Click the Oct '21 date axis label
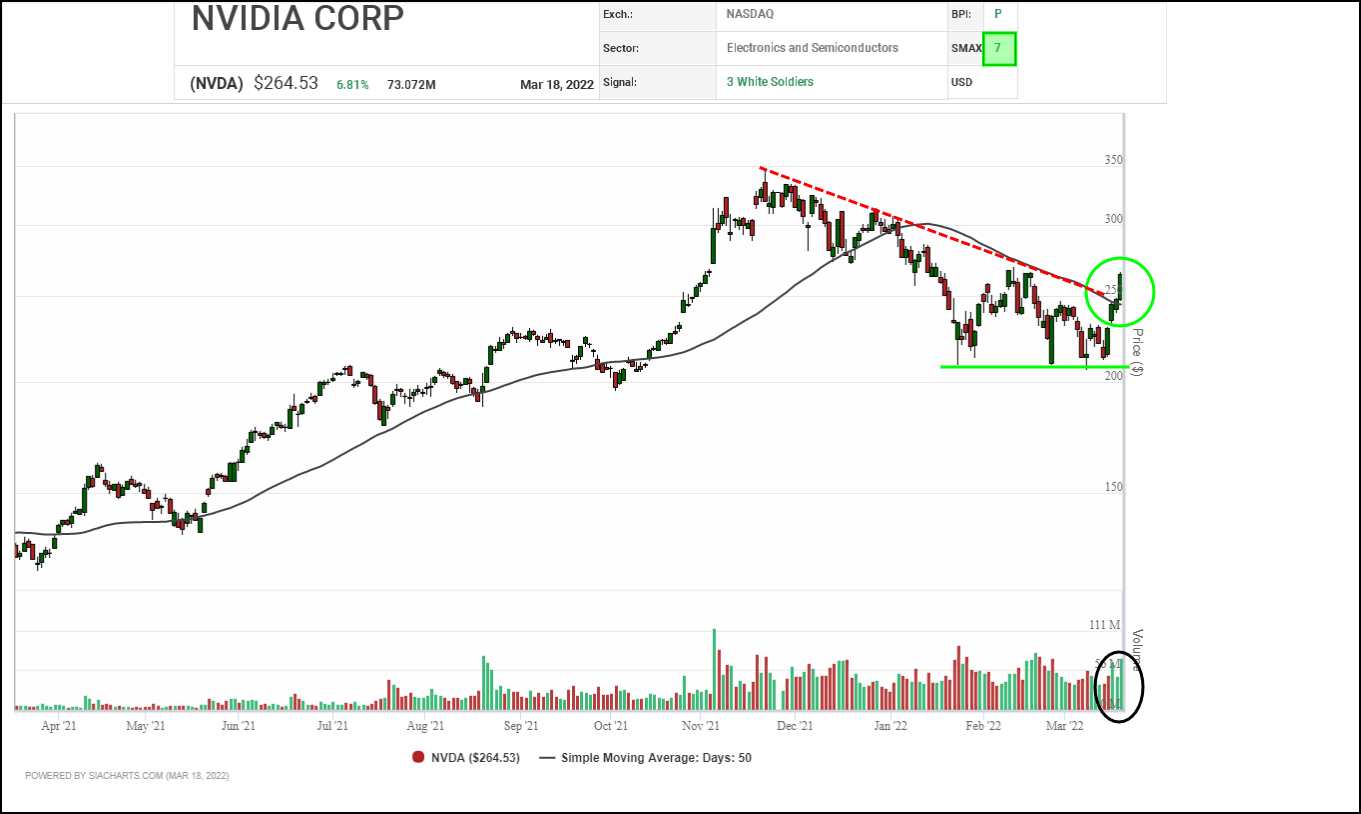This screenshot has width=1361, height=814. (x=610, y=726)
